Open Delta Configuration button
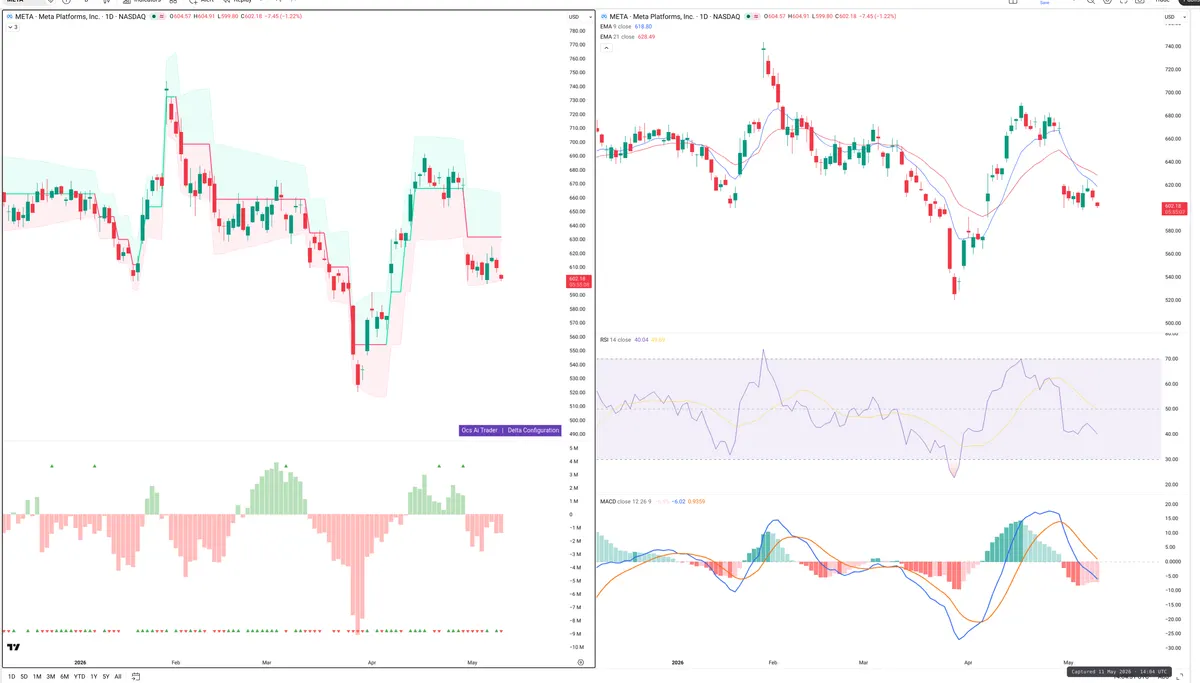The height and width of the screenshot is (683, 1200). pos(533,430)
